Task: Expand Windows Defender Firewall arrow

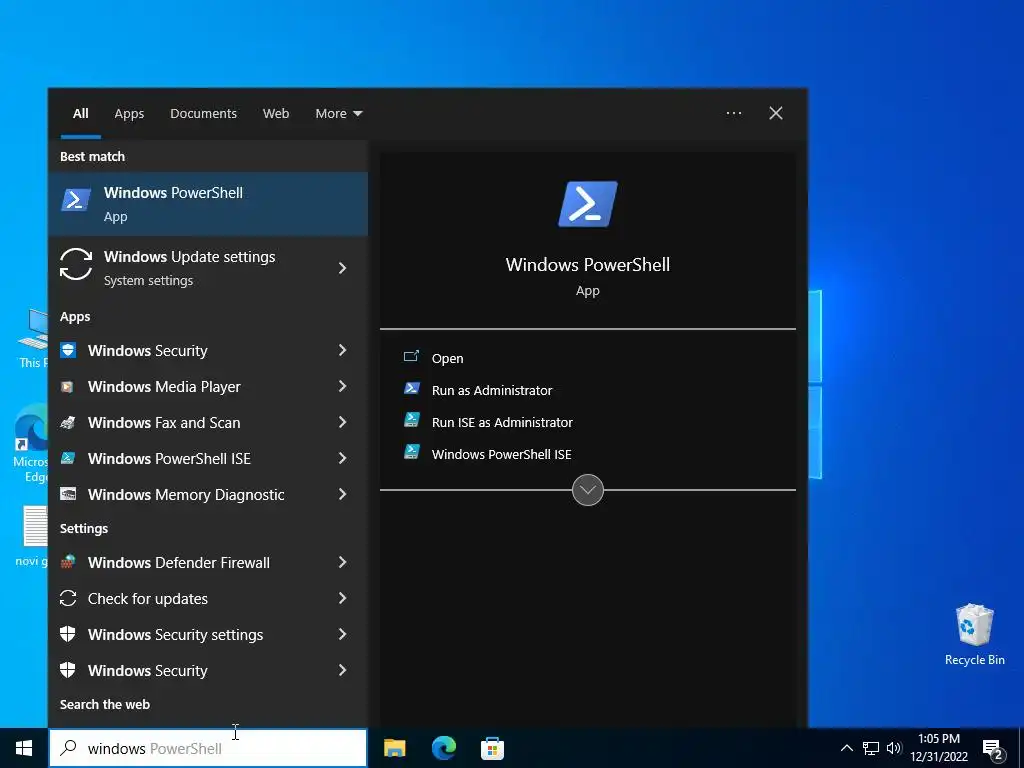Action: click(342, 562)
